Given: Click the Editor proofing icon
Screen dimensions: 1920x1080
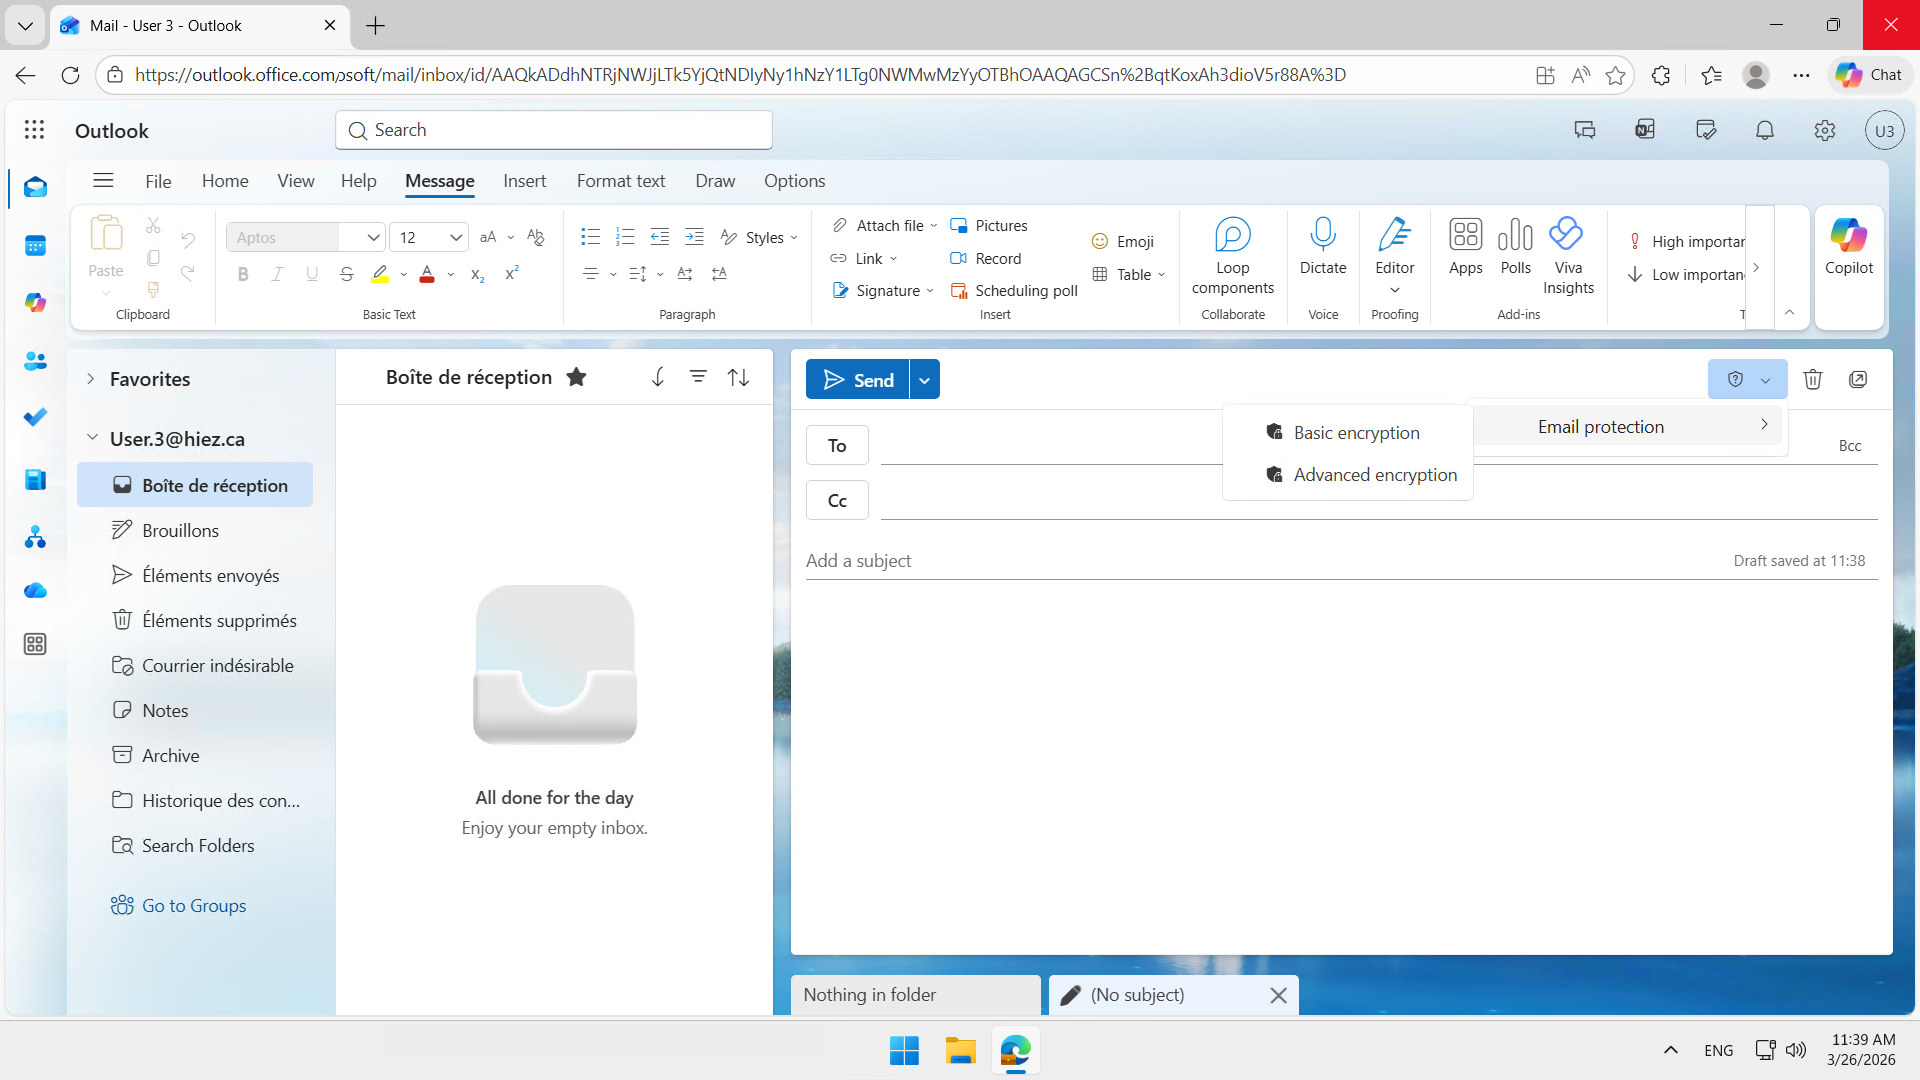Looking at the screenshot, I should pos(1394,236).
